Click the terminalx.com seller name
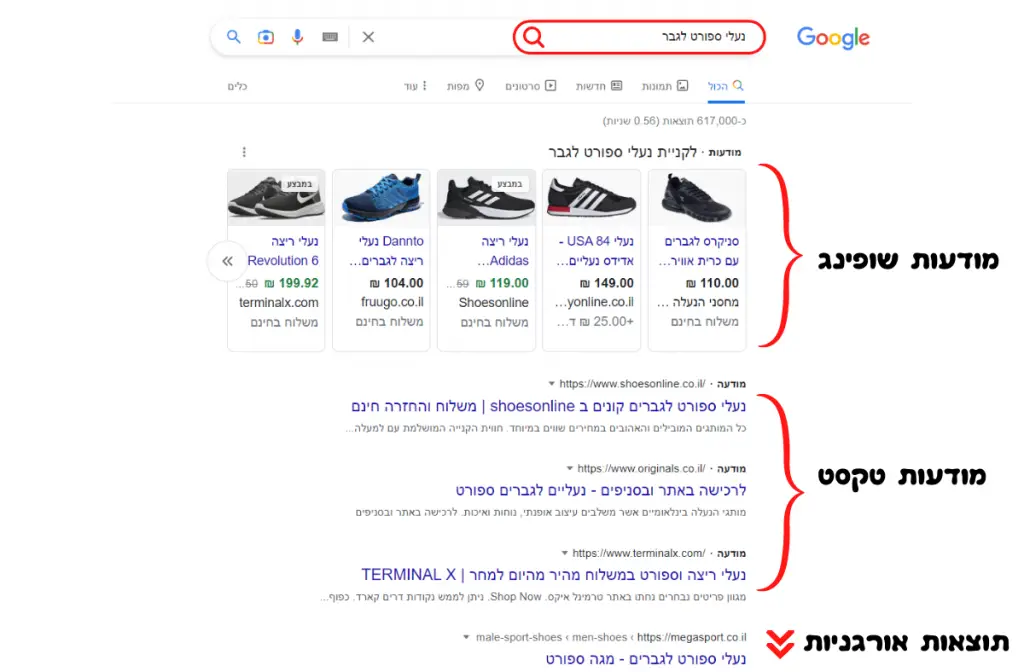The width and height of the screenshot is (1024, 672). click(x=279, y=303)
